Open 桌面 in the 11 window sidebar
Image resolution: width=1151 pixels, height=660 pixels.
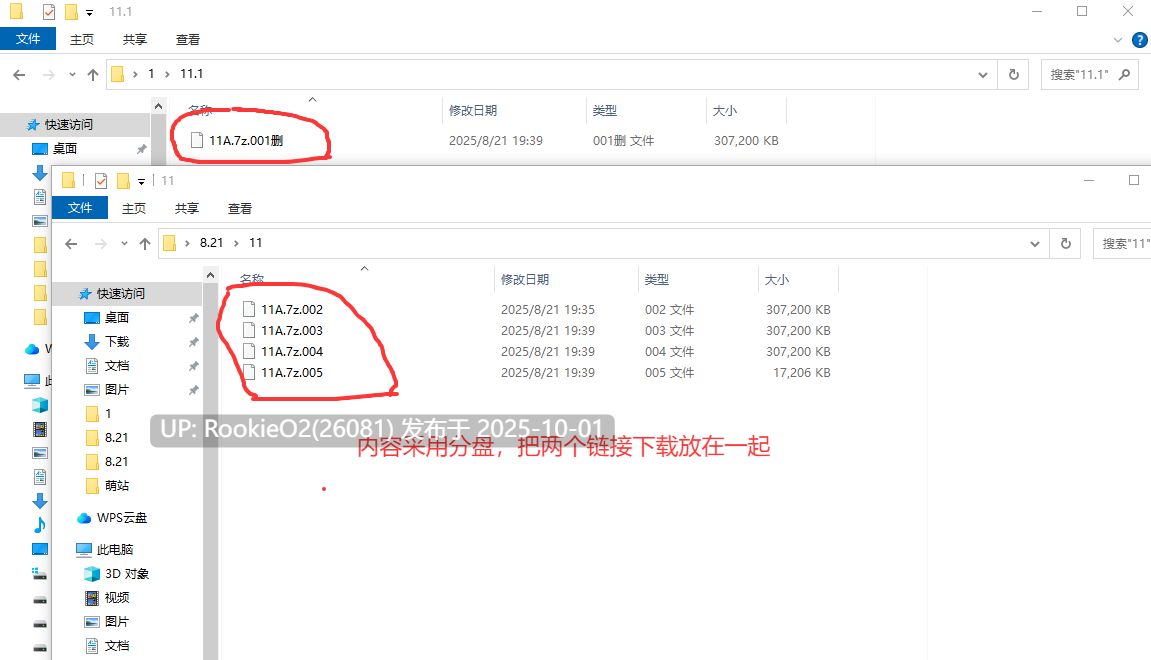click(x=117, y=317)
